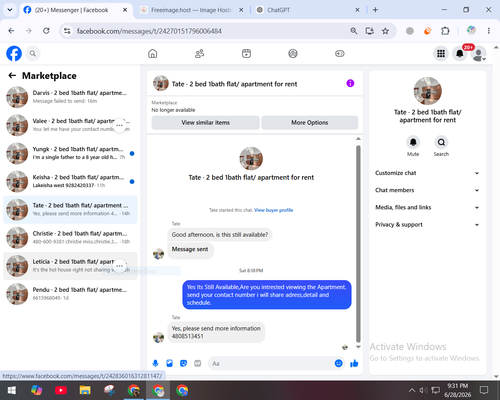The height and width of the screenshot is (400, 500).
Task: Open the Friends icon in top navigation
Action: click(x=199, y=53)
